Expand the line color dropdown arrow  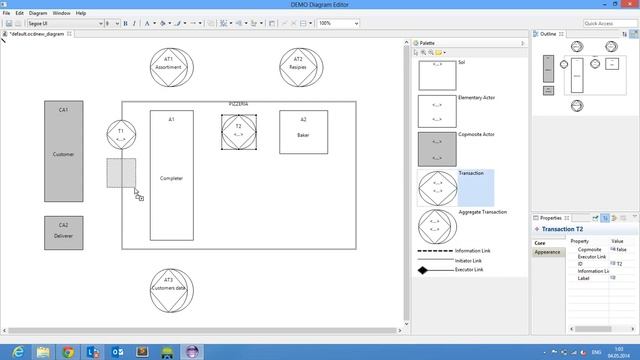pos(185,24)
